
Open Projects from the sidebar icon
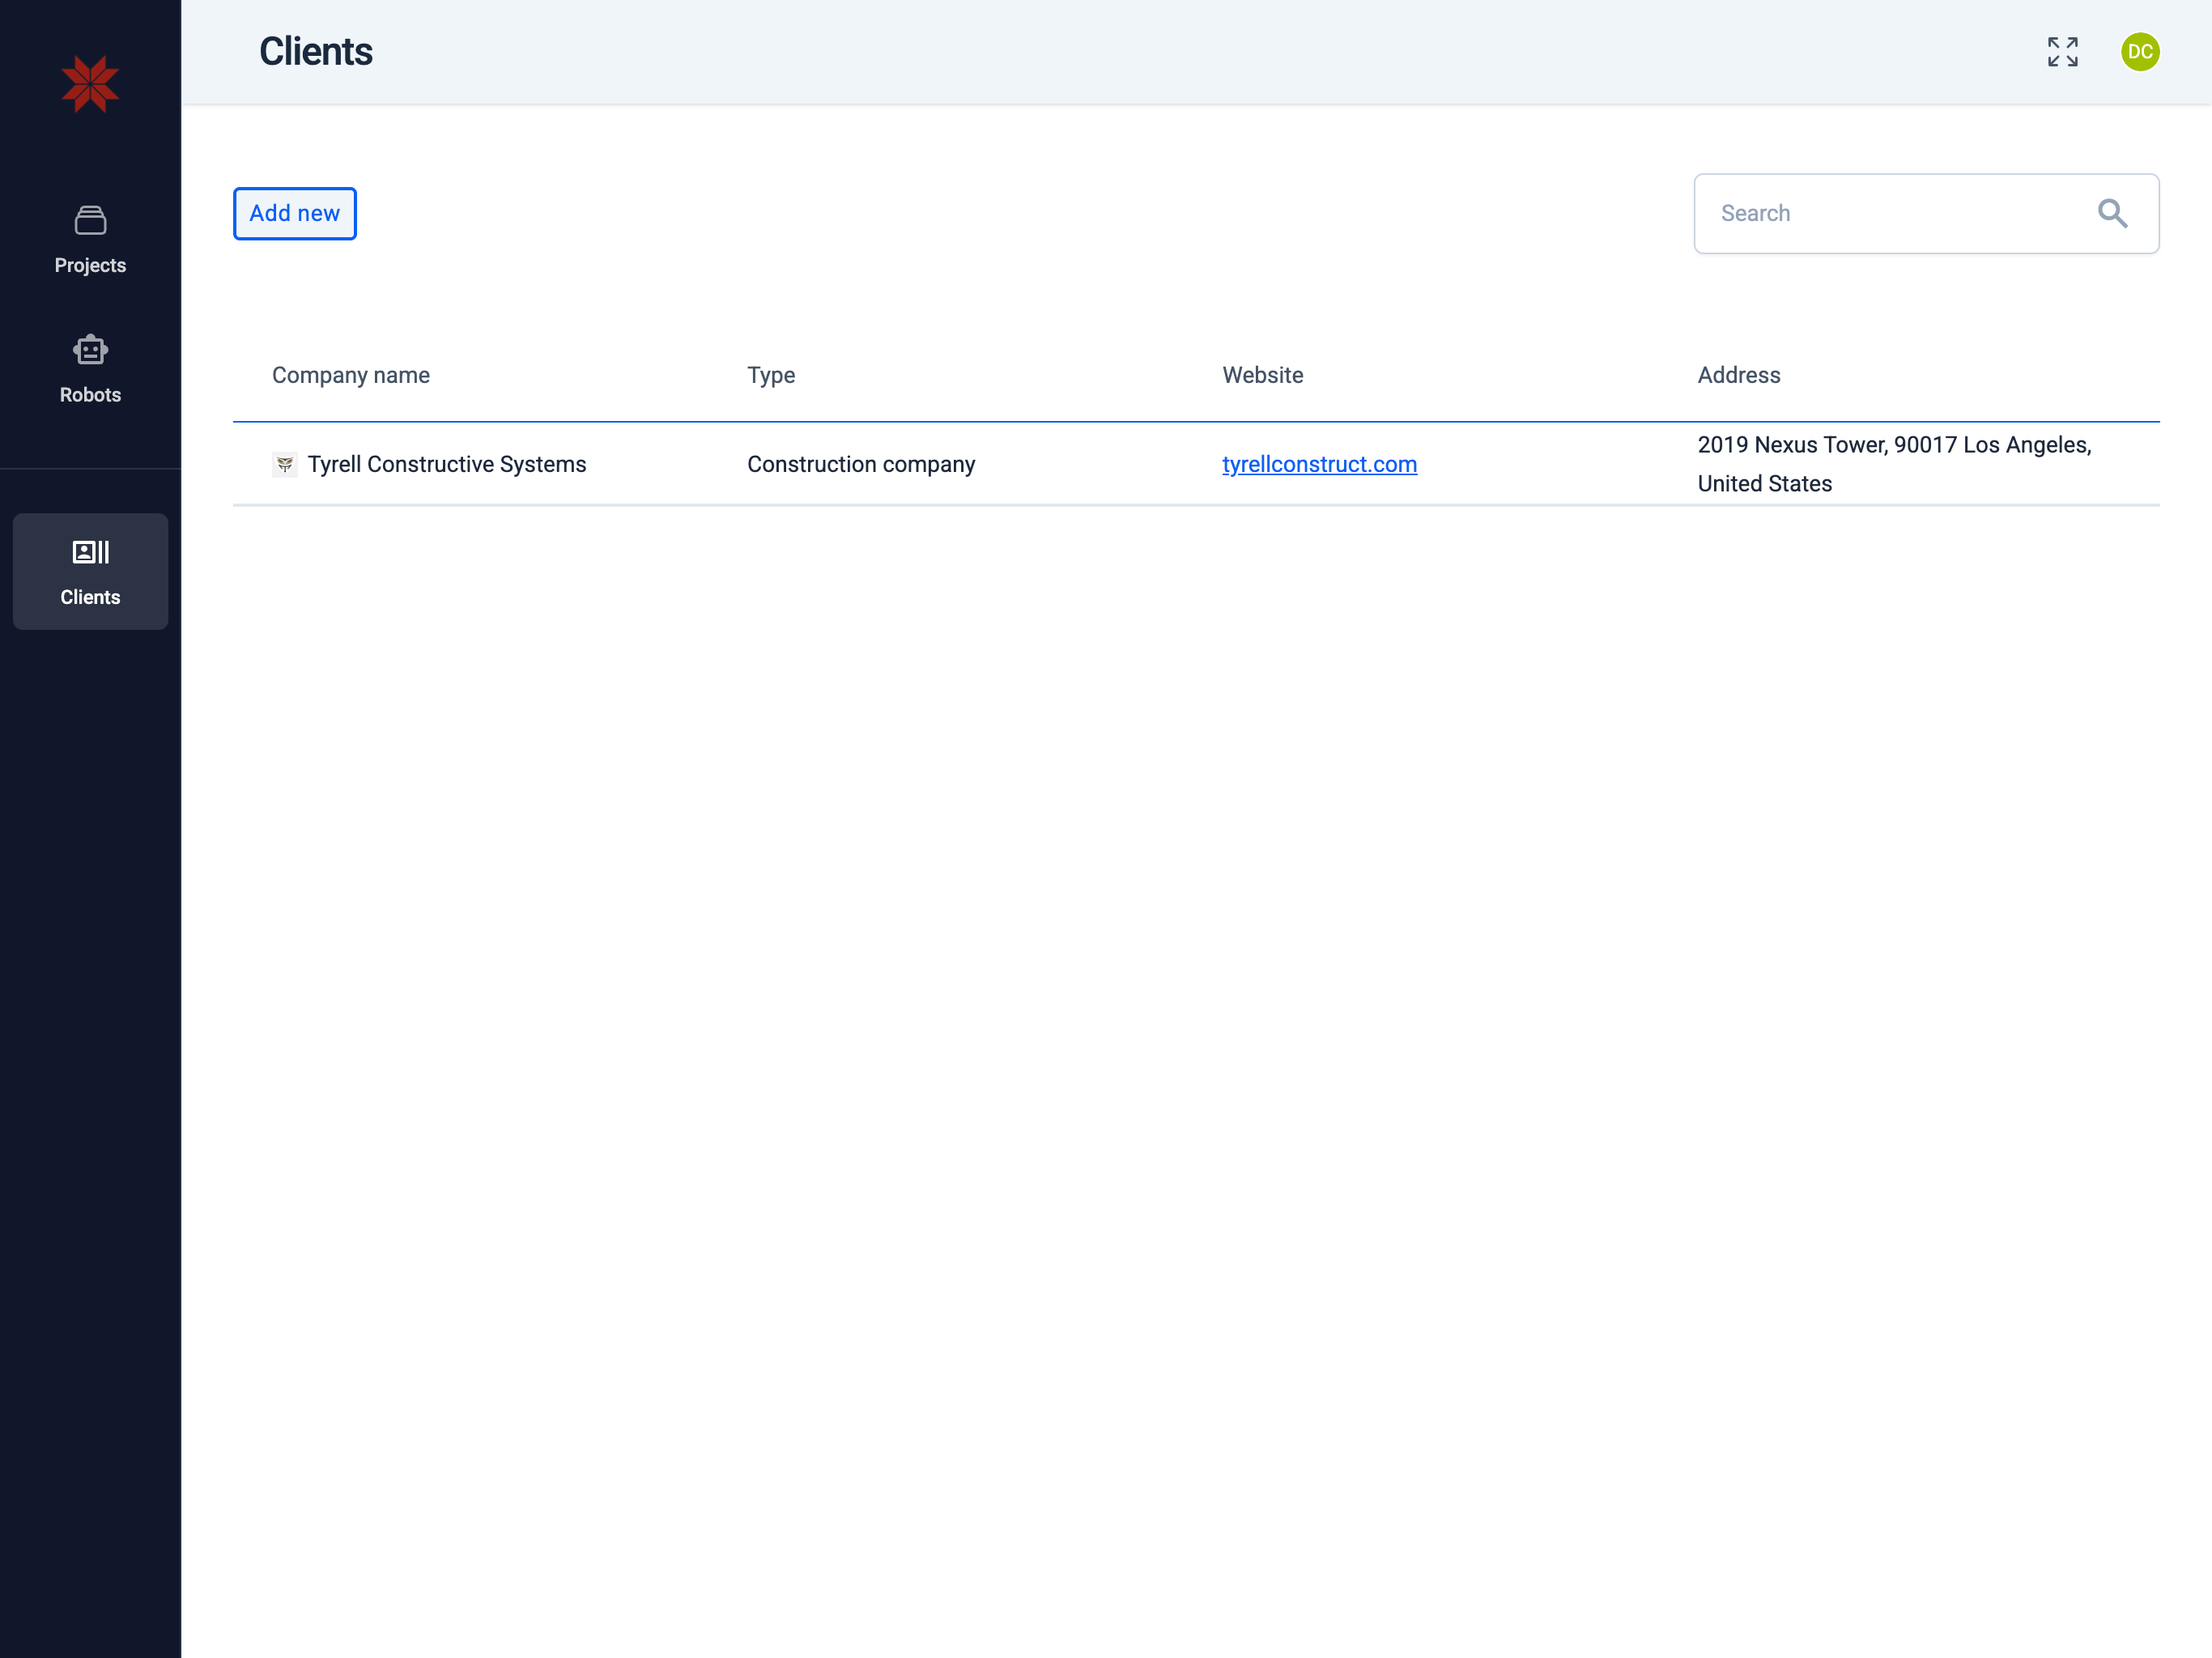pos(90,220)
